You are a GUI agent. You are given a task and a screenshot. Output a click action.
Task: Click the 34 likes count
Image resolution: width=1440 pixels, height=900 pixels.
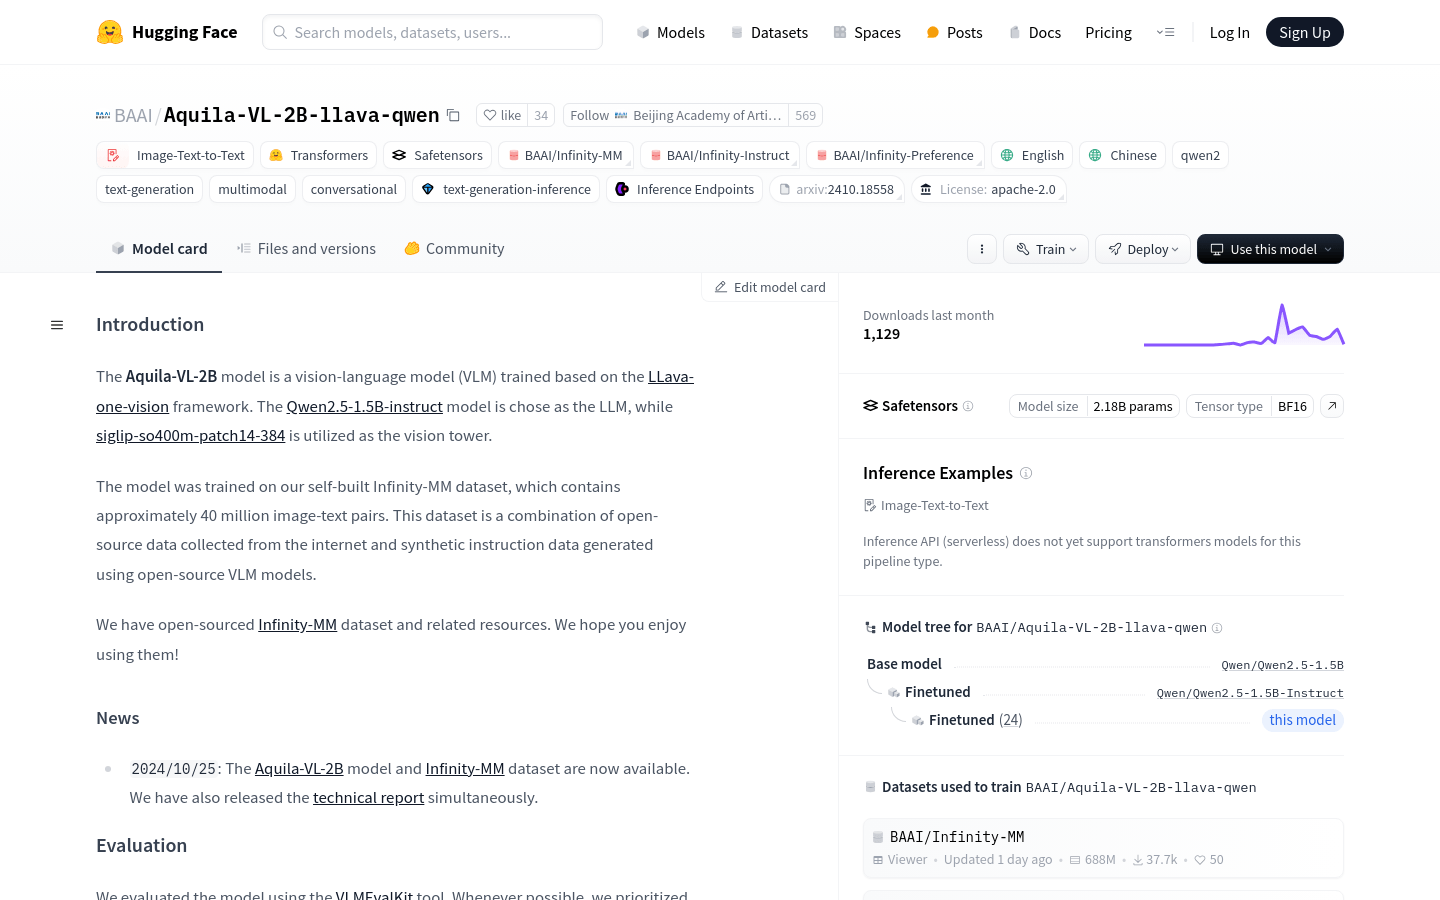pyautogui.click(x=541, y=115)
